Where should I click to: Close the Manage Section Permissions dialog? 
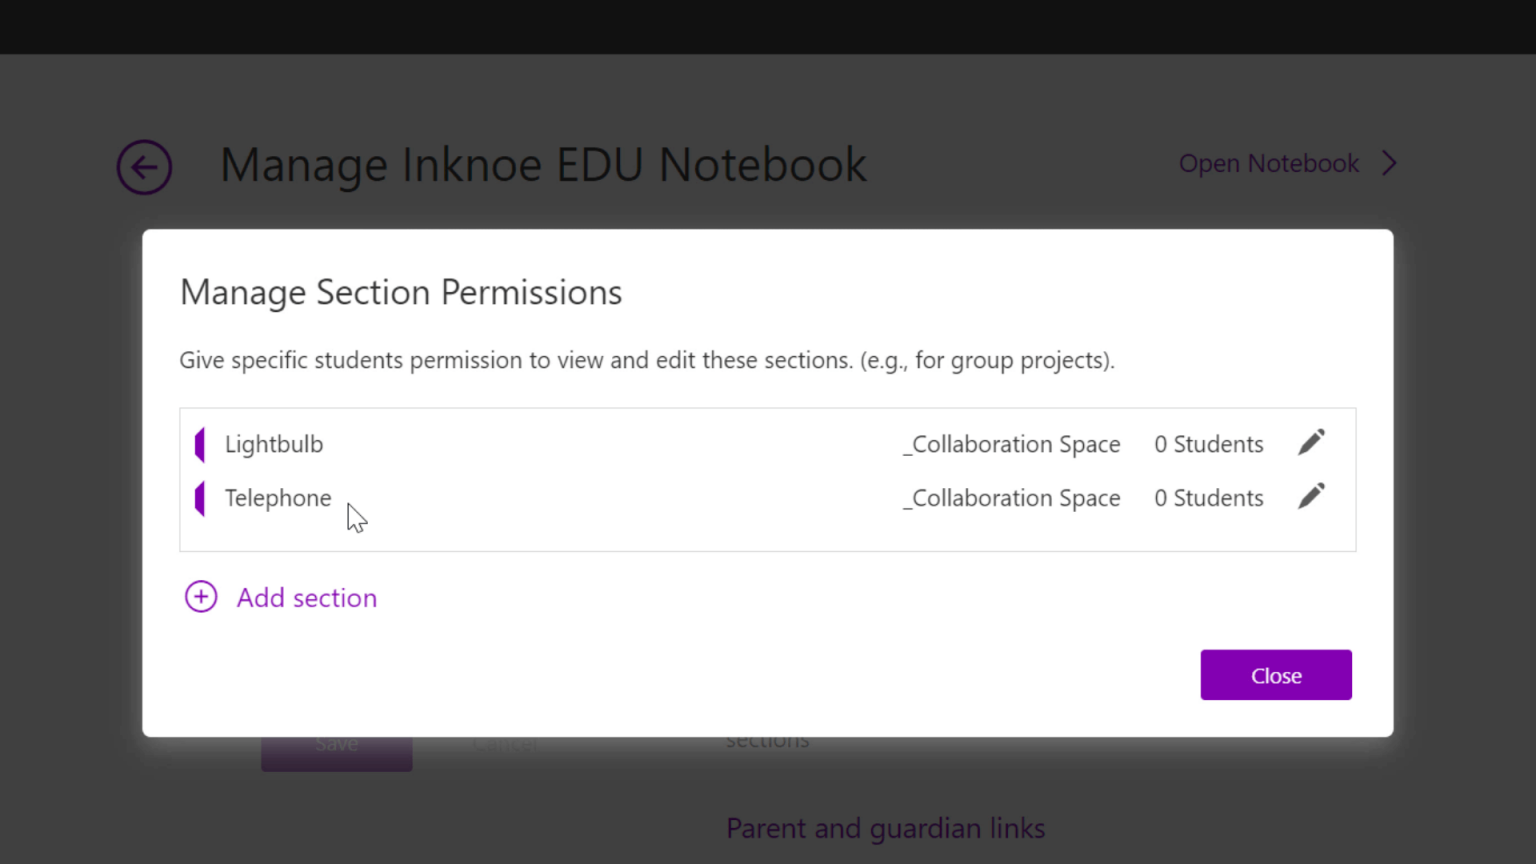tap(1276, 674)
